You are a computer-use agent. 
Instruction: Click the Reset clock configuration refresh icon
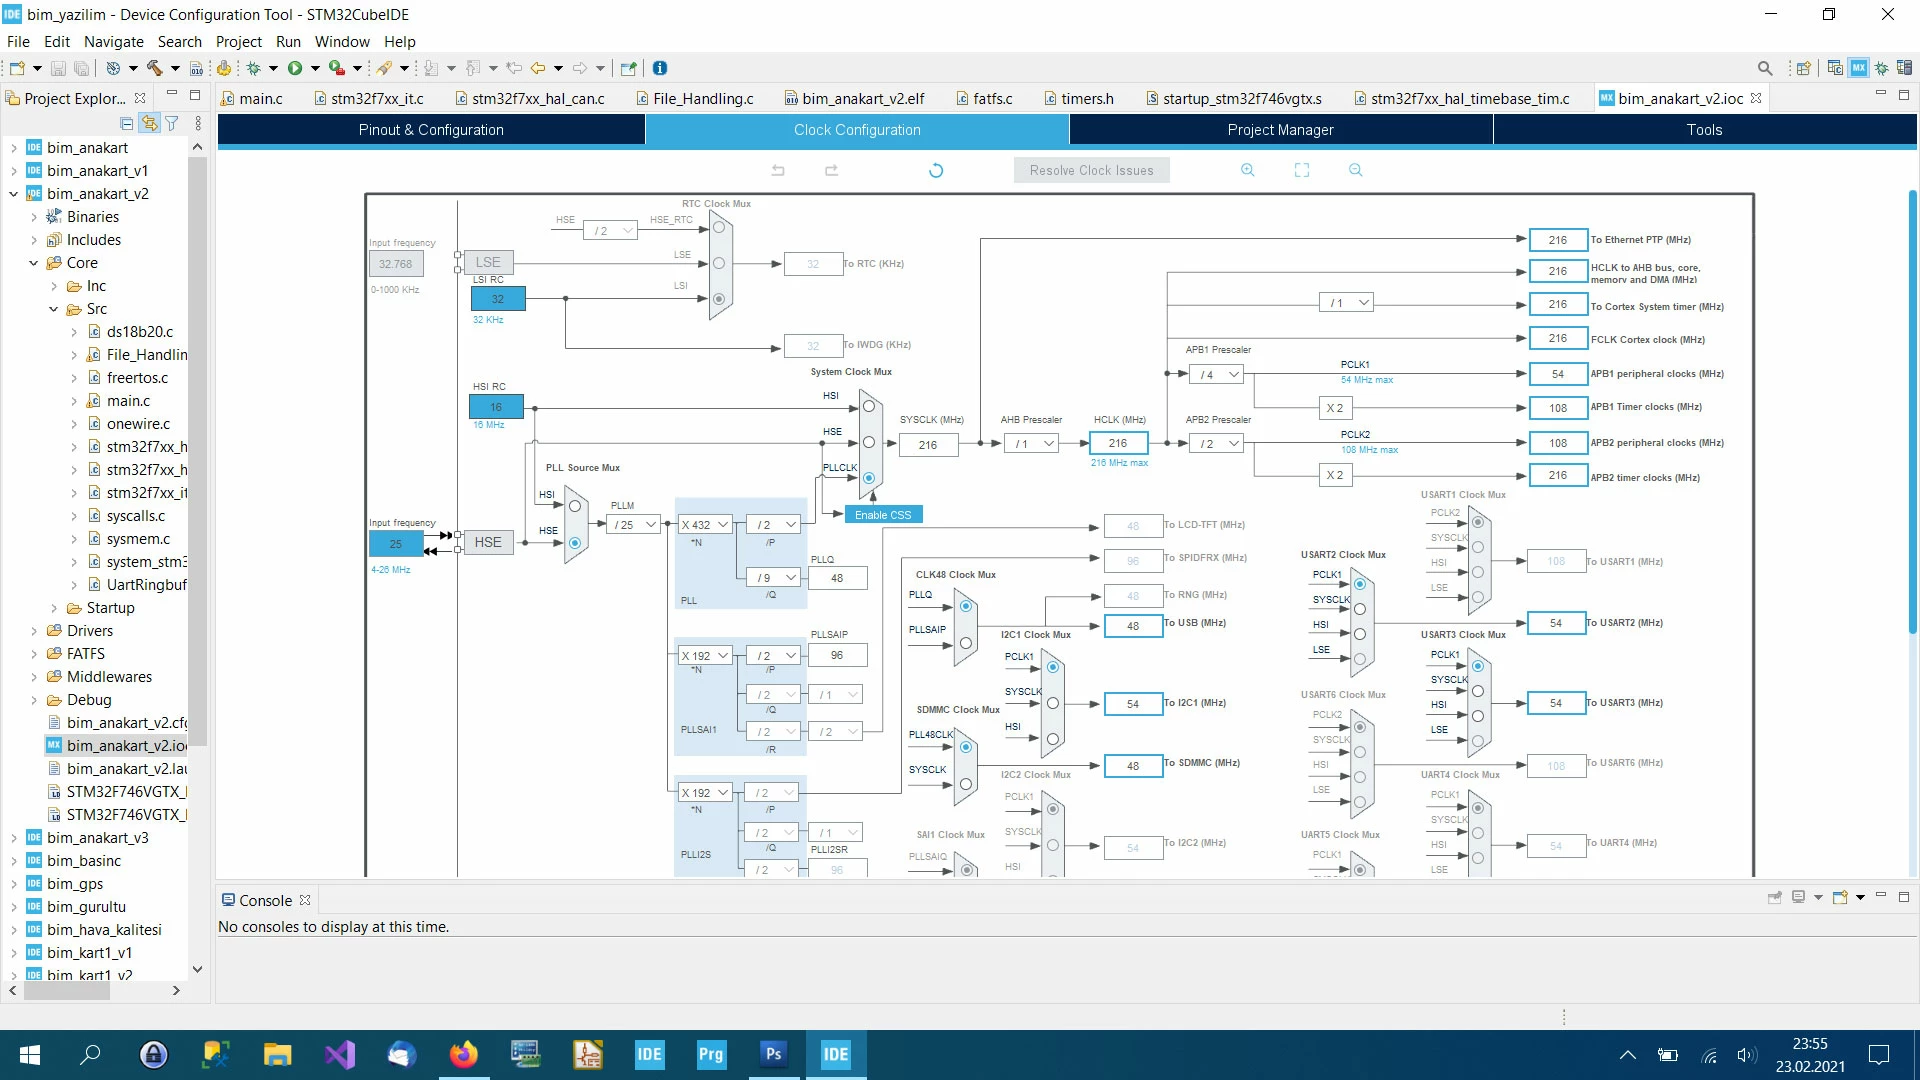936,170
